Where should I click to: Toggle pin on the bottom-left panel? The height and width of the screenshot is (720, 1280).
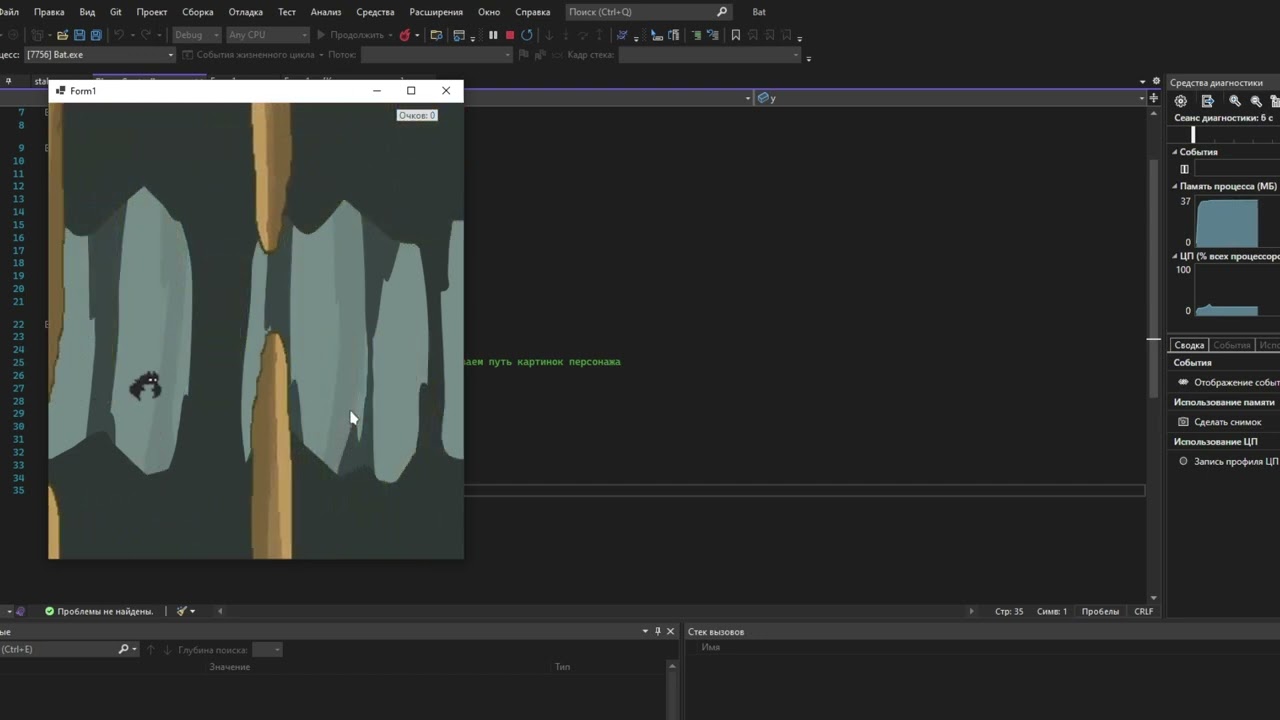click(657, 631)
